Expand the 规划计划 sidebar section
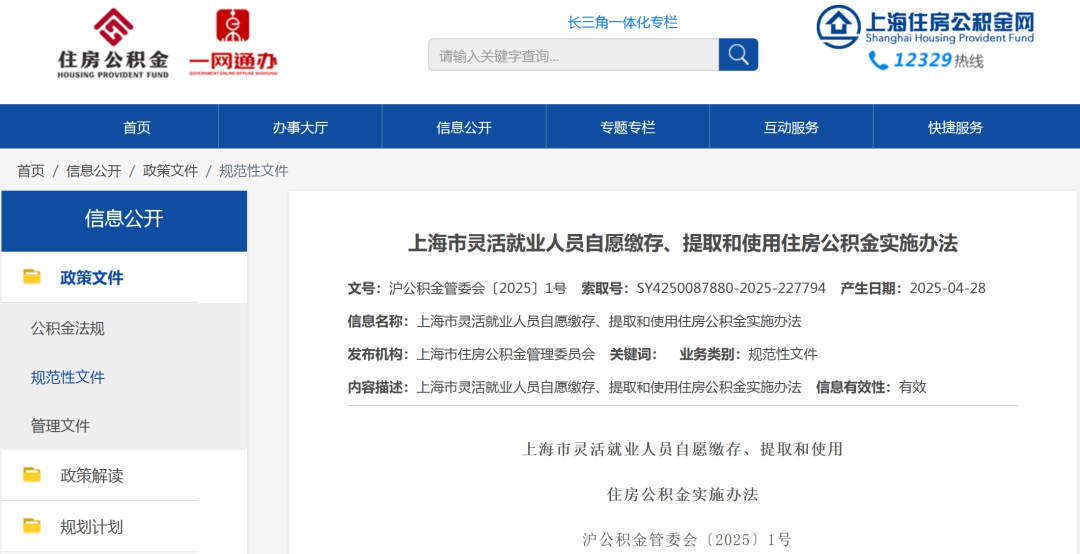Image resolution: width=1080 pixels, height=554 pixels. point(92,527)
